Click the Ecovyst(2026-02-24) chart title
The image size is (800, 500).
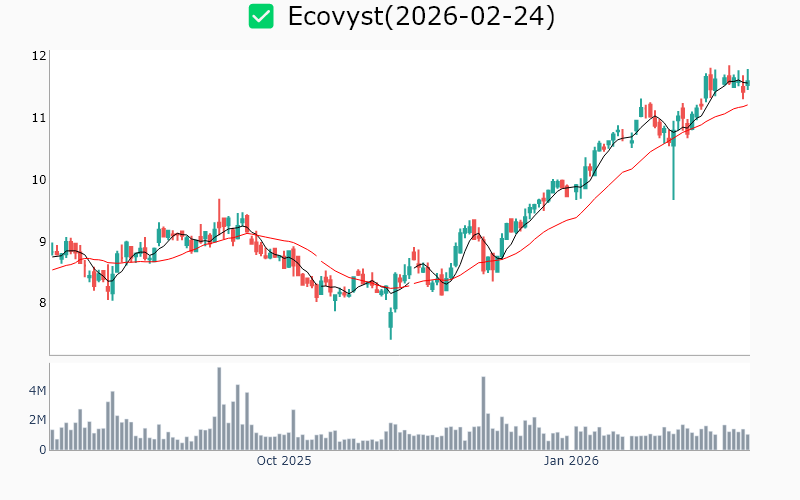420,16
